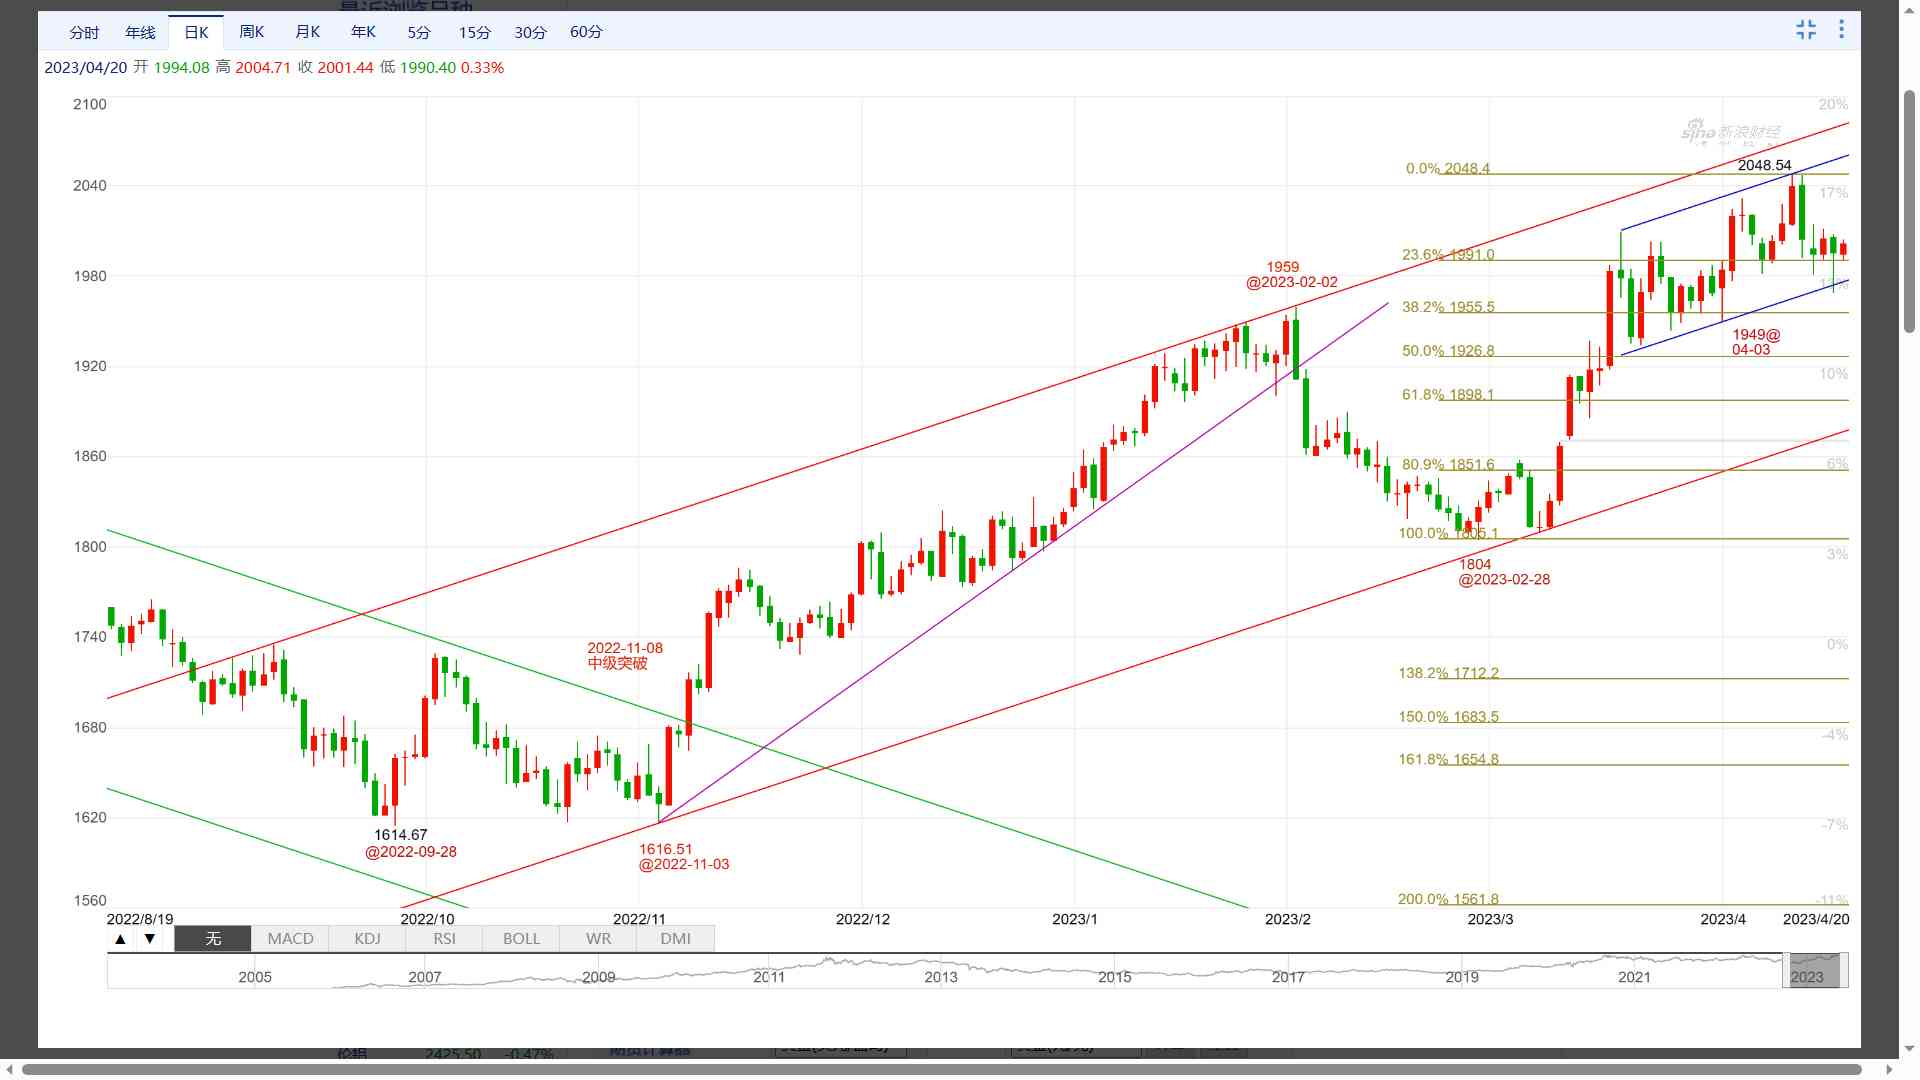Screen dimensions: 1920x1080
Task: Switch to the 30分 interval tab
Action: coord(531,32)
